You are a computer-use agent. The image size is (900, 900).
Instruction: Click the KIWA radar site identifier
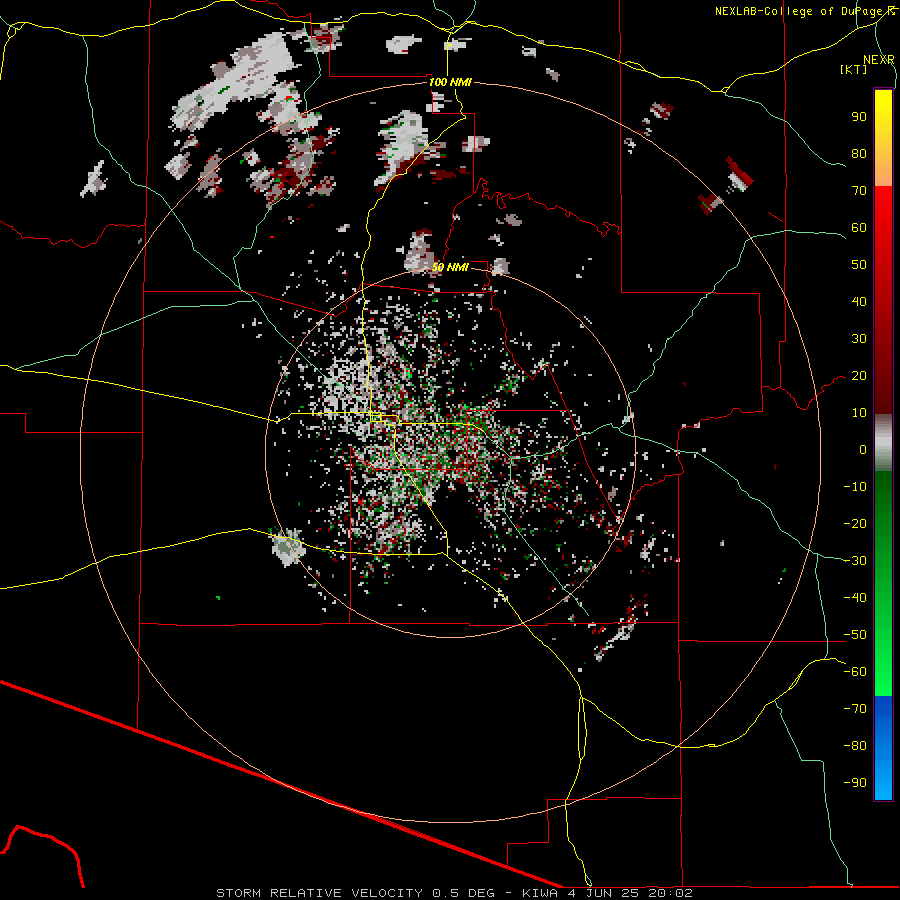540,893
